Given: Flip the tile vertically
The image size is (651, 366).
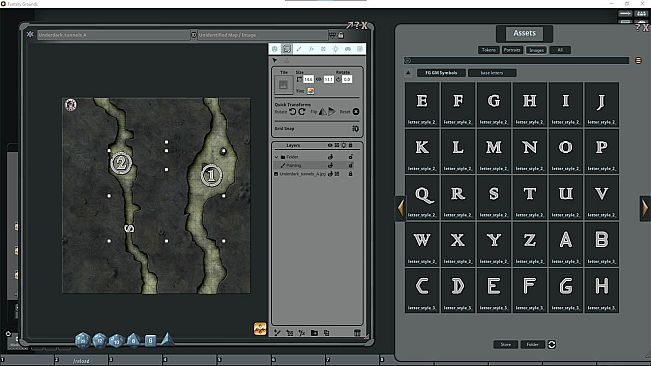Looking at the screenshot, I should tap(331, 112).
